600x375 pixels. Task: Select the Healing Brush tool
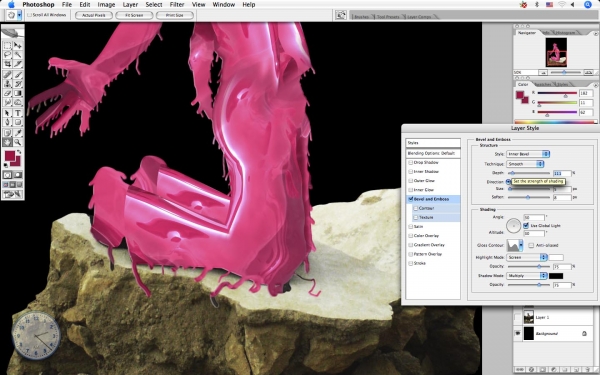click(x=7, y=75)
